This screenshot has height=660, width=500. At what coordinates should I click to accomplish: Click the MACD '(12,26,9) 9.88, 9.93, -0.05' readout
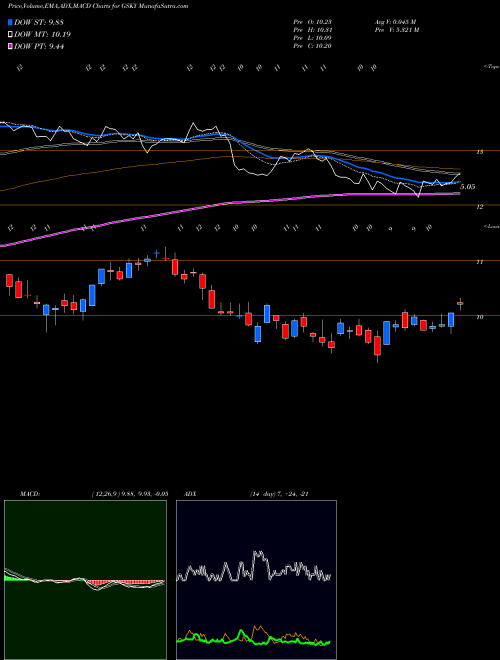point(129,494)
